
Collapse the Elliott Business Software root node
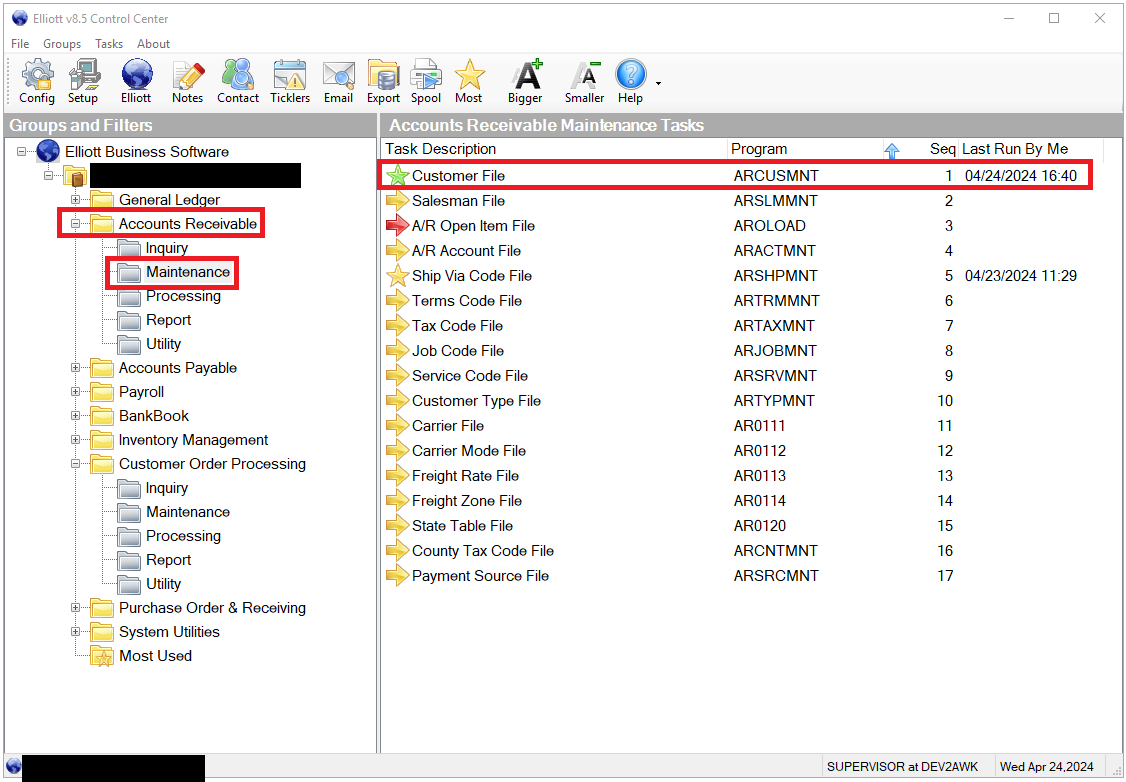pyautogui.click(x=22, y=152)
